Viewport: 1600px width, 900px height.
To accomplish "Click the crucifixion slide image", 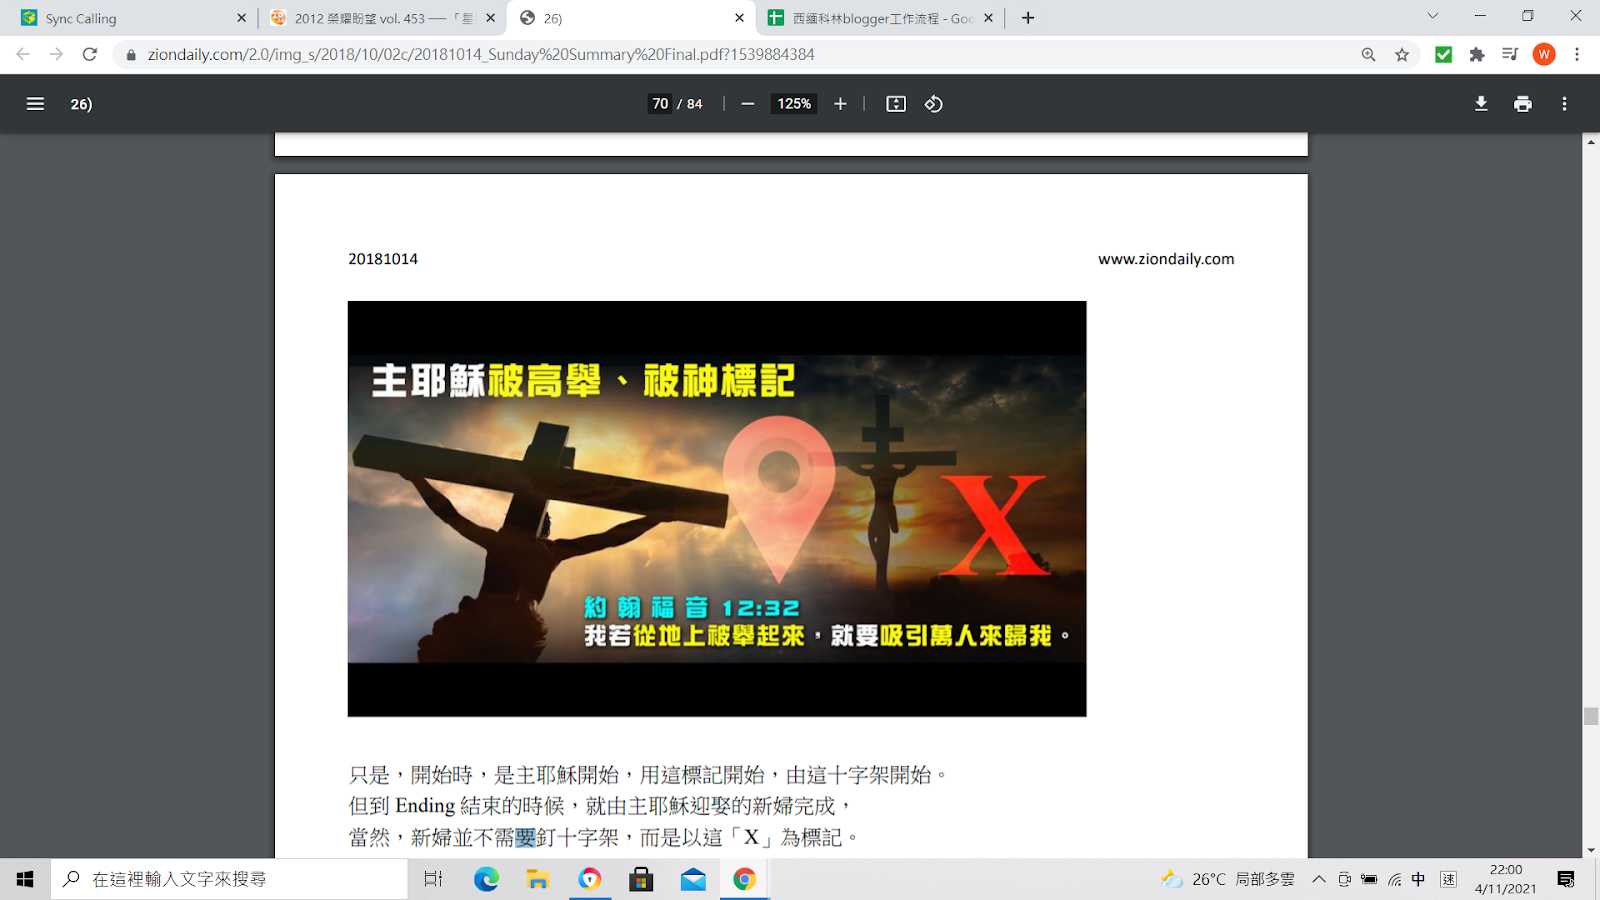I will (x=717, y=508).
